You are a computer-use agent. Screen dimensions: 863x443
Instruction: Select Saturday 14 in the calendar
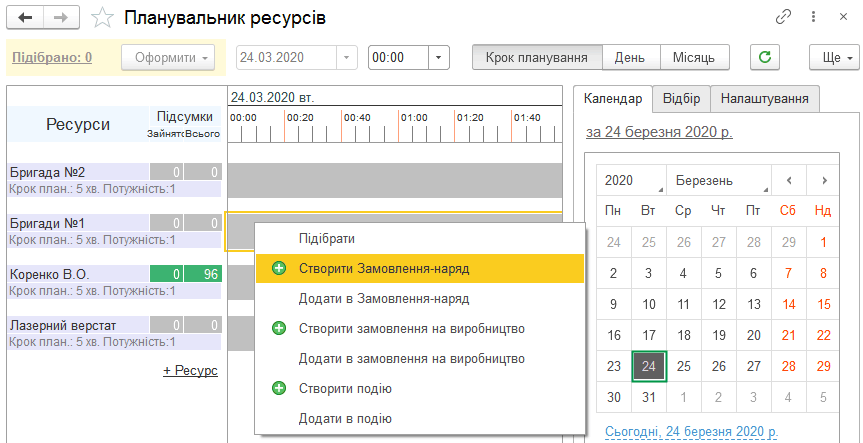coord(789,304)
